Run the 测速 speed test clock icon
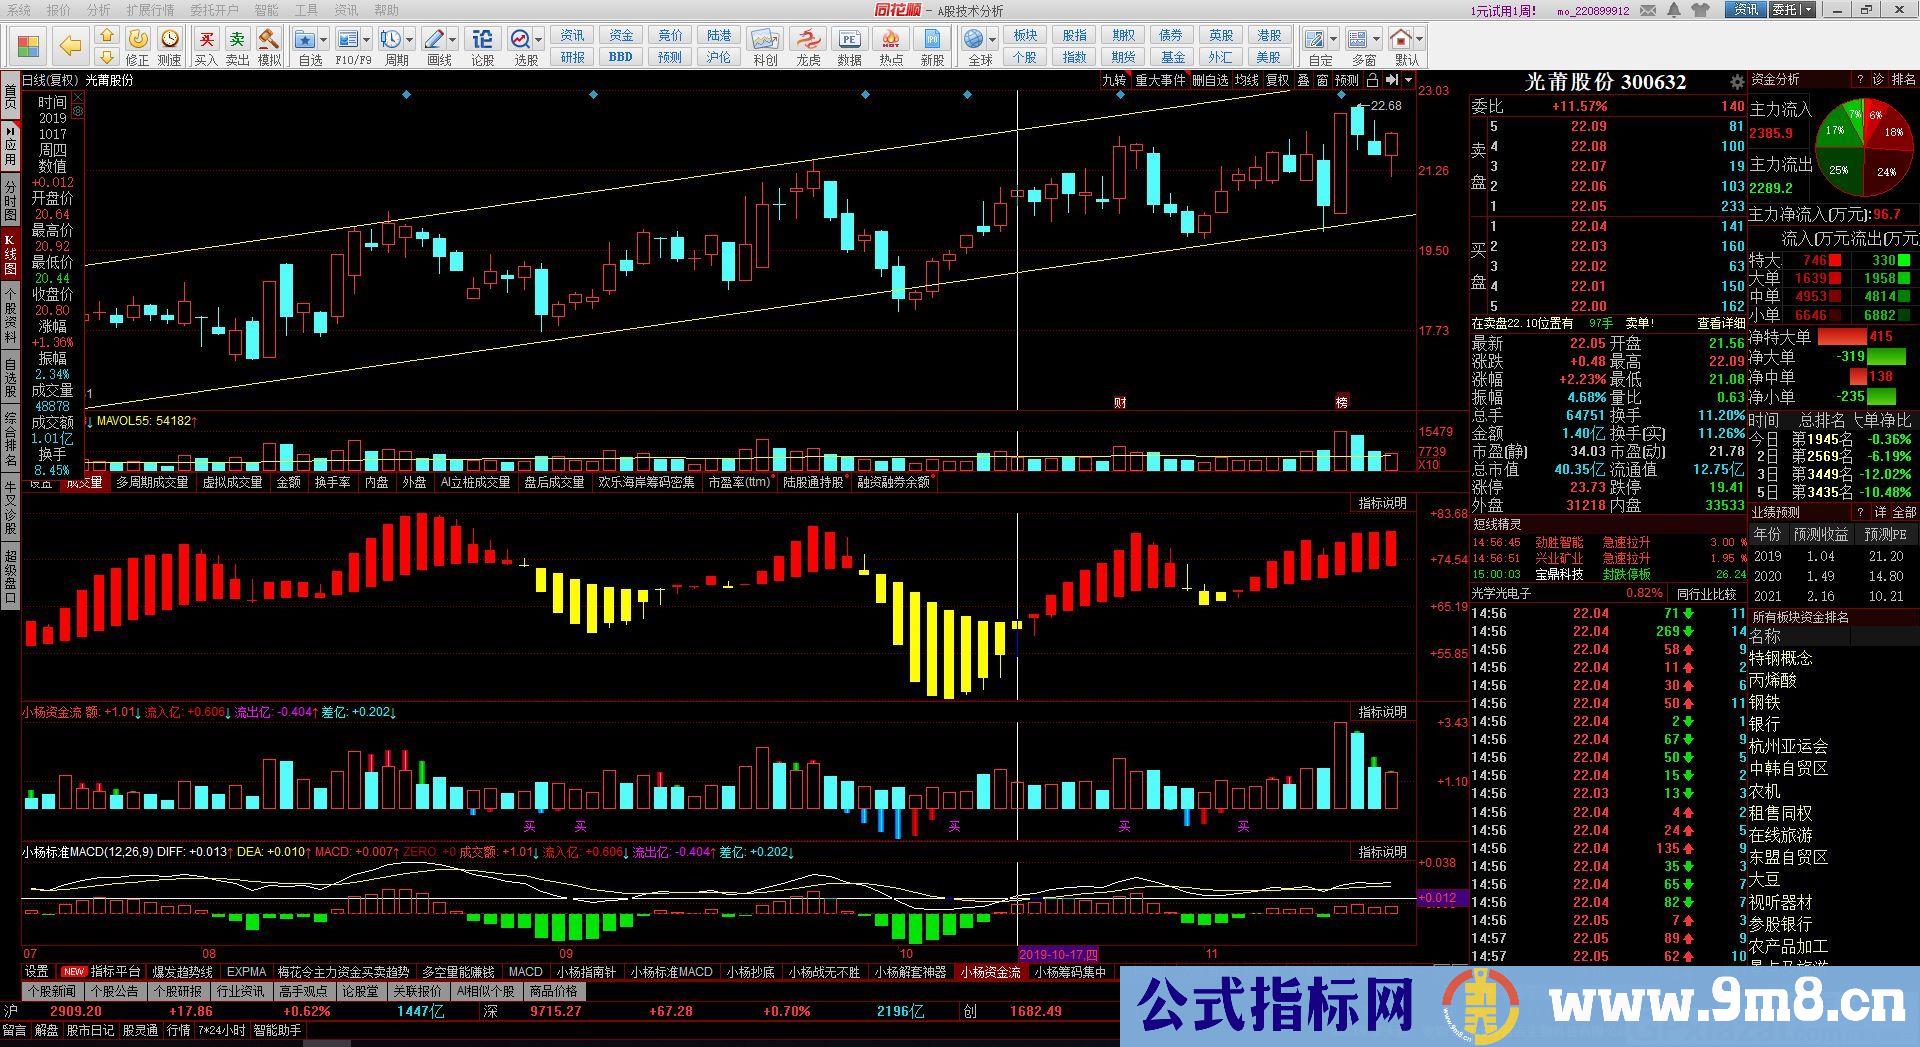The height and width of the screenshot is (1047, 1920). coord(170,47)
